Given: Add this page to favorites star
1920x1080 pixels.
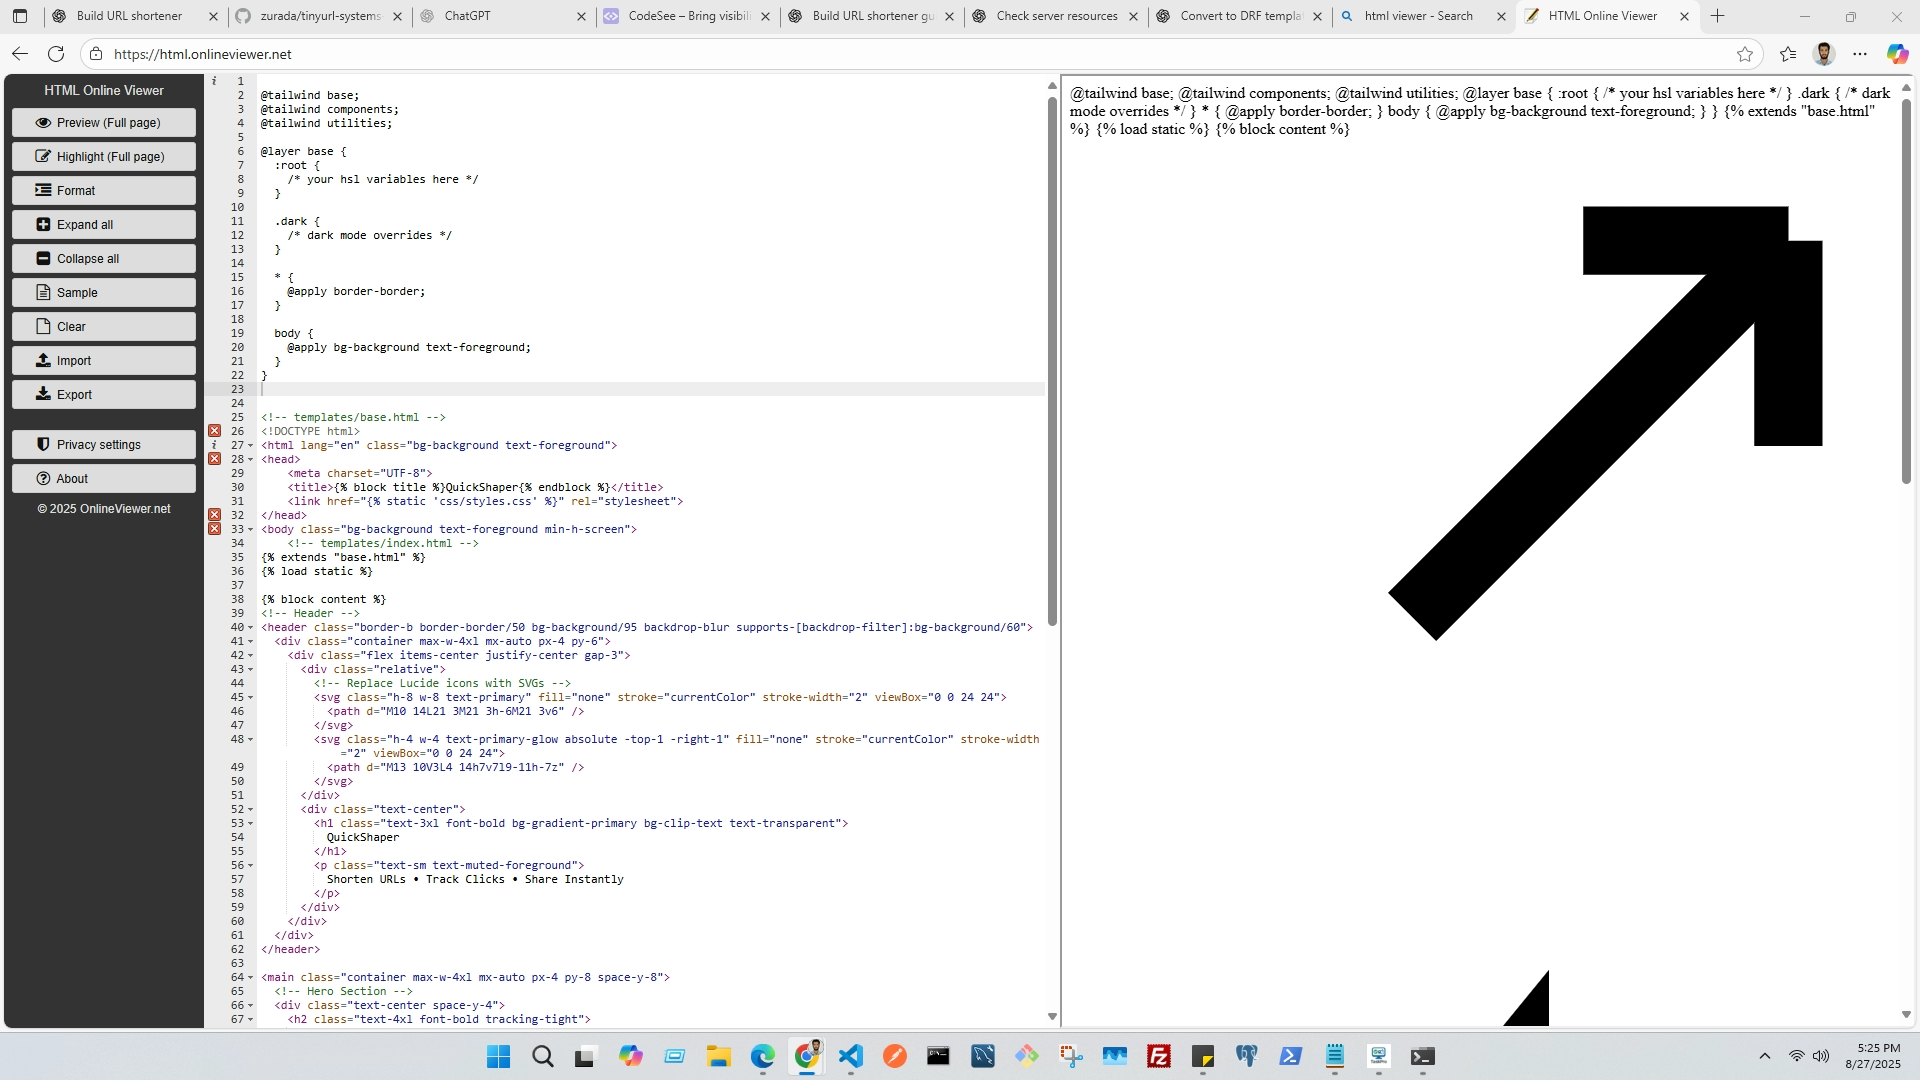Looking at the screenshot, I should (x=1744, y=54).
